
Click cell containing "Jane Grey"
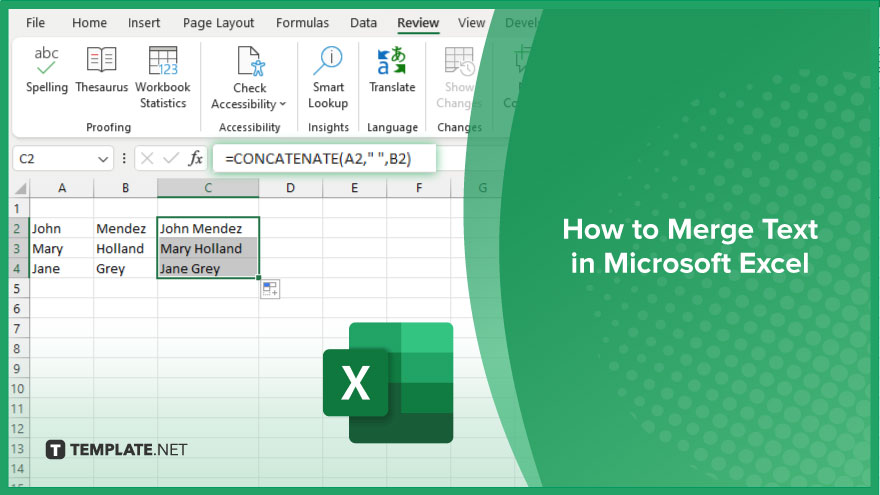point(208,269)
